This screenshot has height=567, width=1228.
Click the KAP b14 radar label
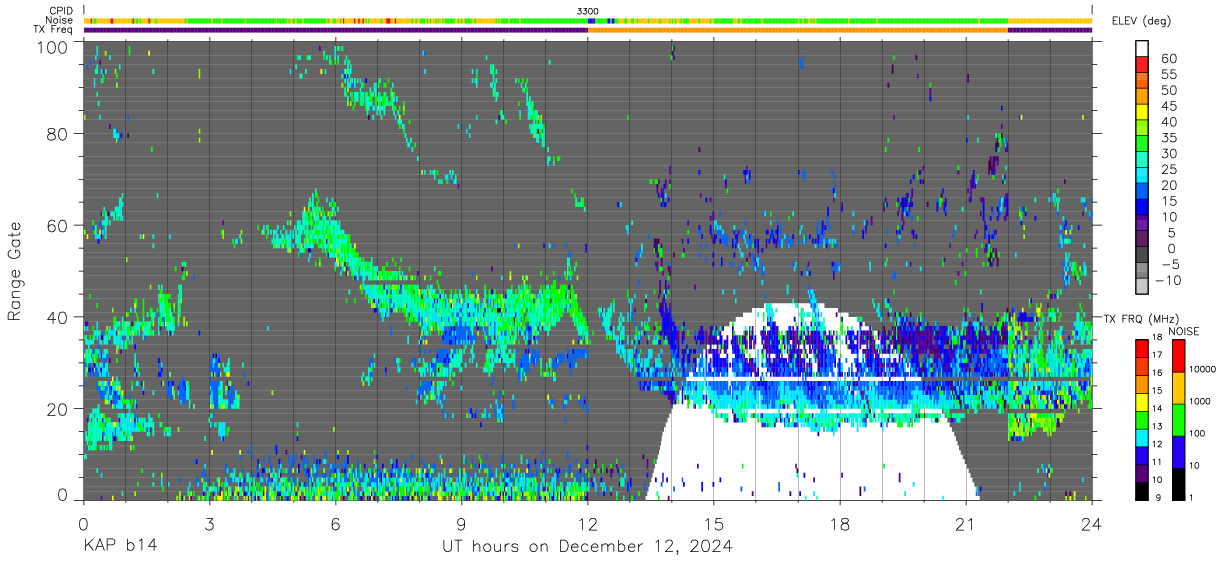click(x=119, y=546)
